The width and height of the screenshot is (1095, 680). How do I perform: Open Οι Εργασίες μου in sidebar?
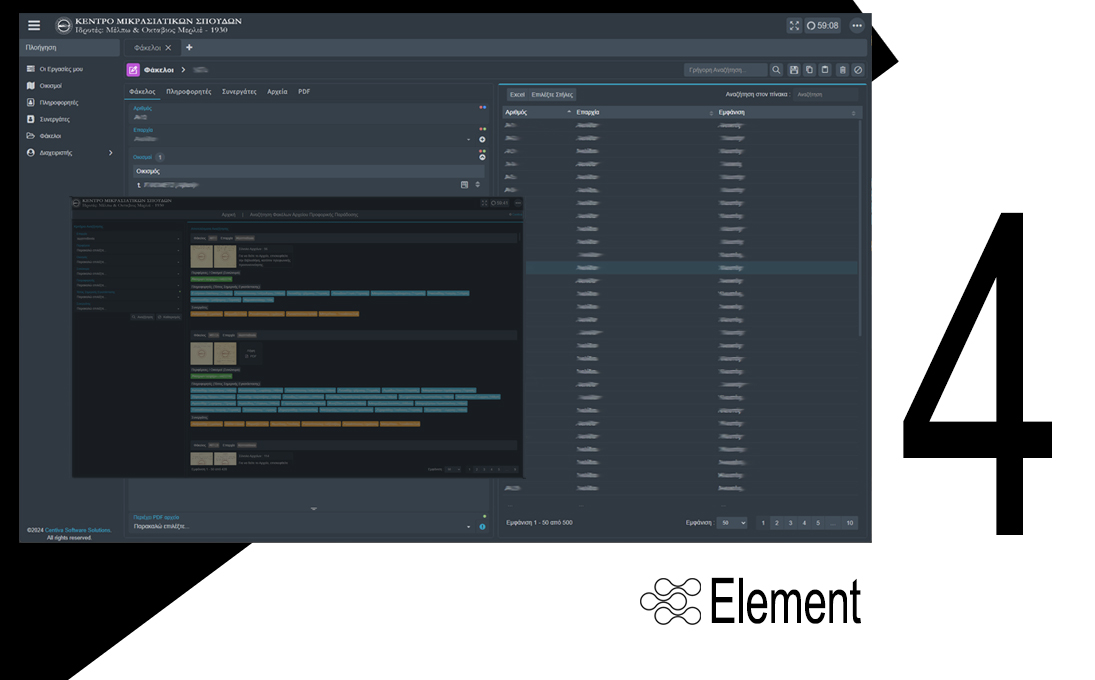(61, 69)
